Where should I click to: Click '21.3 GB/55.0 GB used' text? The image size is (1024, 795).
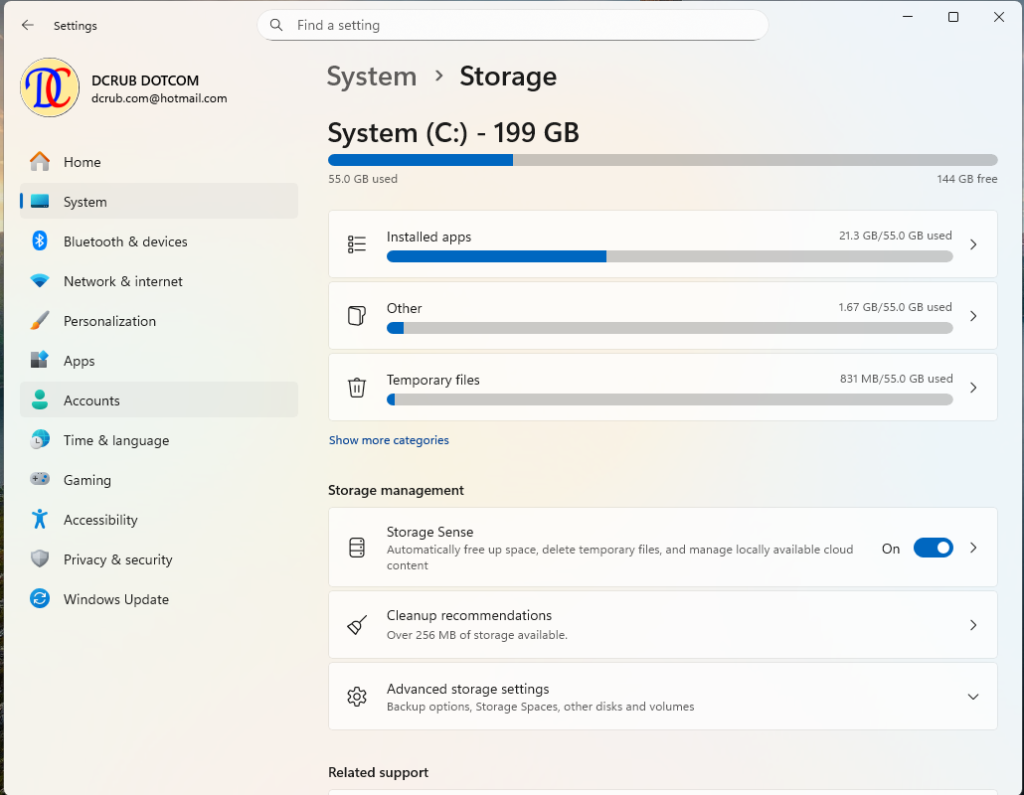[895, 235]
